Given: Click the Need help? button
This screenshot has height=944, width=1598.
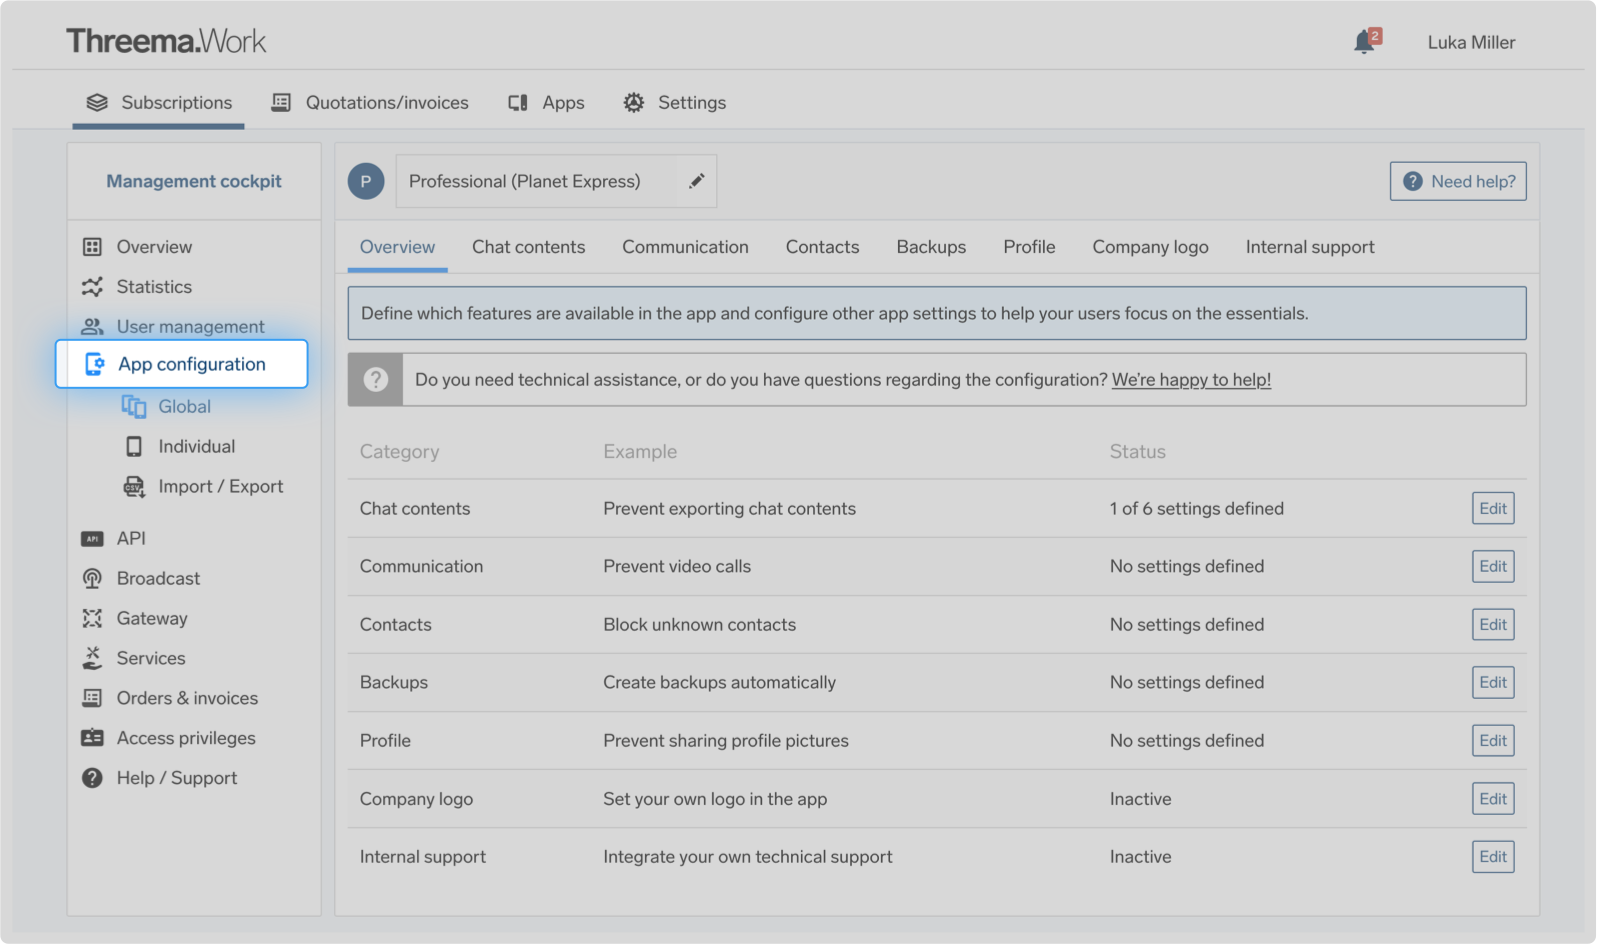Looking at the screenshot, I should tap(1458, 181).
